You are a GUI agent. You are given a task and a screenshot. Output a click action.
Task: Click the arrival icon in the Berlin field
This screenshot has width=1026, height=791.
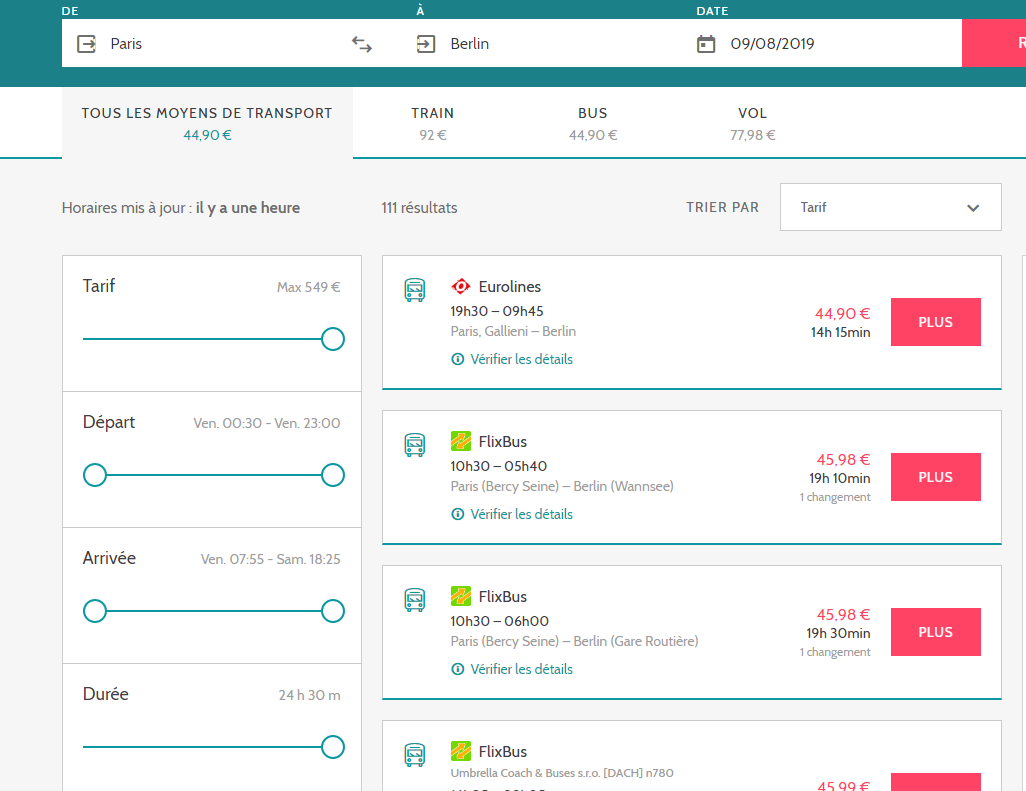pos(426,44)
